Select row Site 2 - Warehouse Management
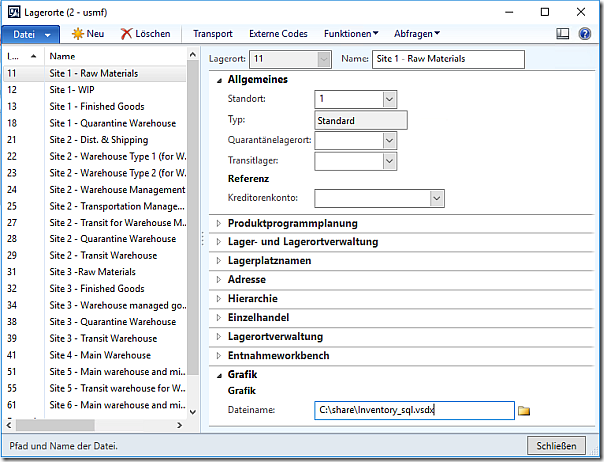Screen dimensions: 604x462 (95, 190)
